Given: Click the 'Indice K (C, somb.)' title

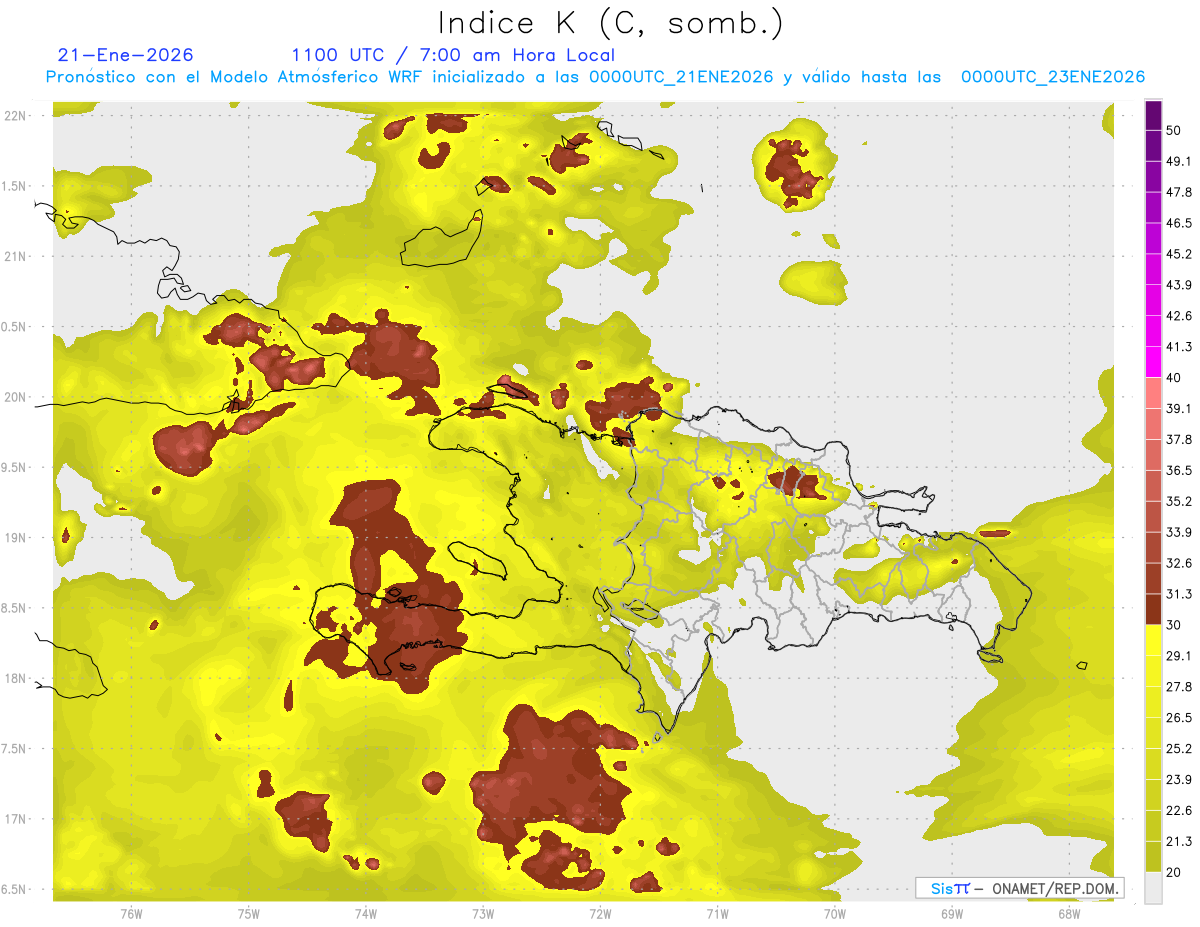Looking at the screenshot, I should pos(610,23).
